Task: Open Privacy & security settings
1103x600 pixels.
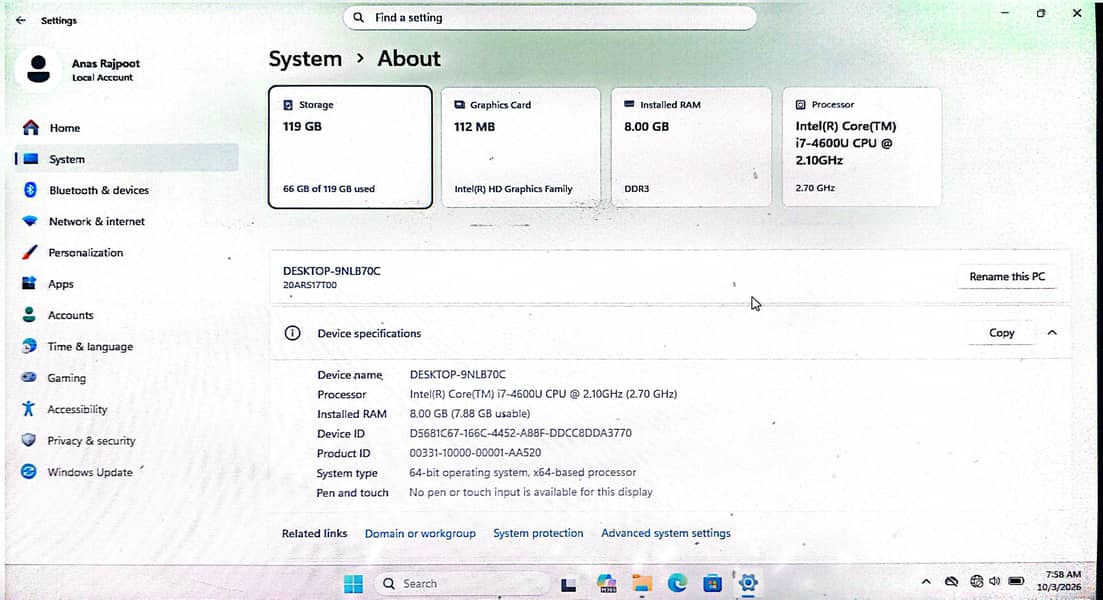Action: pyautogui.click(x=127, y=440)
